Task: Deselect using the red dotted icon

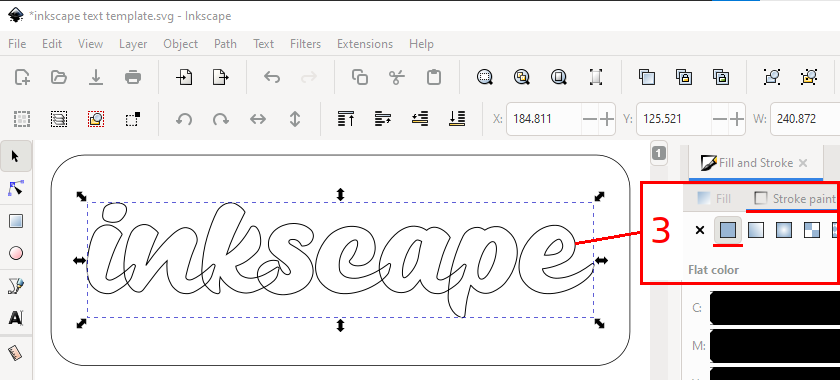Action: pos(96,118)
